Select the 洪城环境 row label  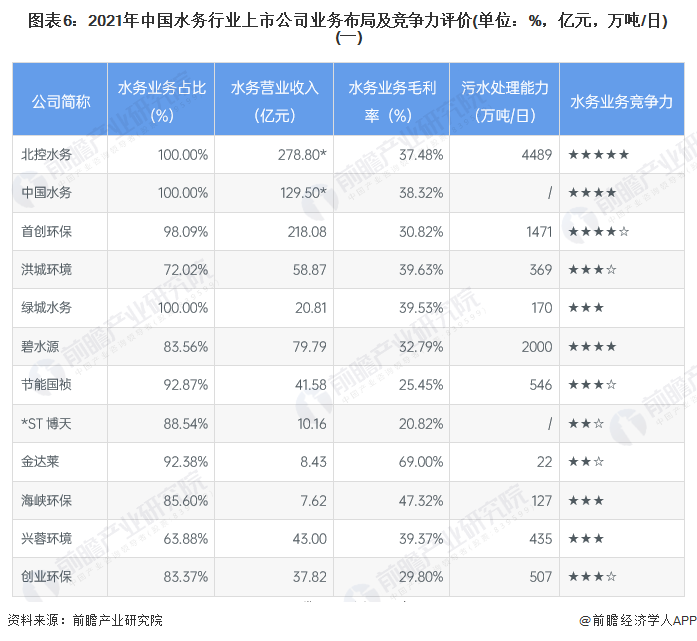(47, 270)
